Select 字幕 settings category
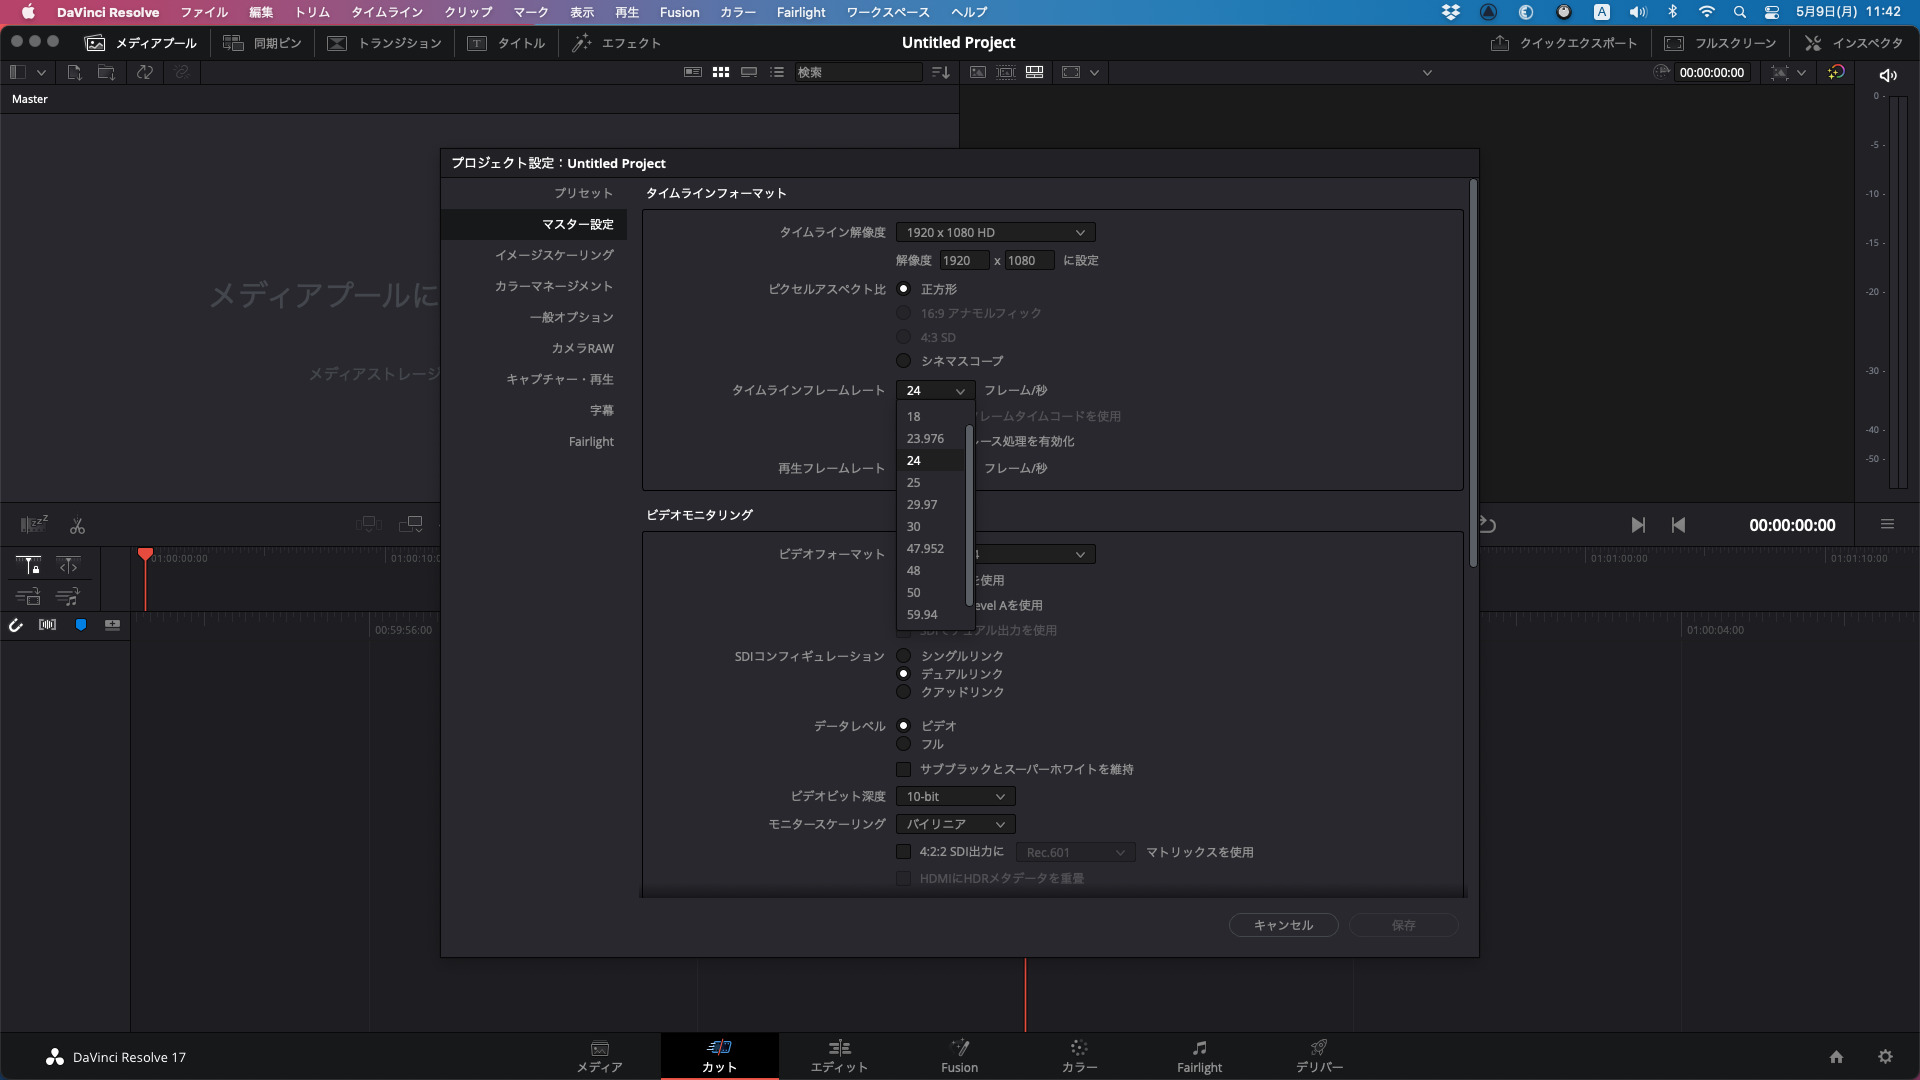The width and height of the screenshot is (1920, 1080). click(601, 410)
